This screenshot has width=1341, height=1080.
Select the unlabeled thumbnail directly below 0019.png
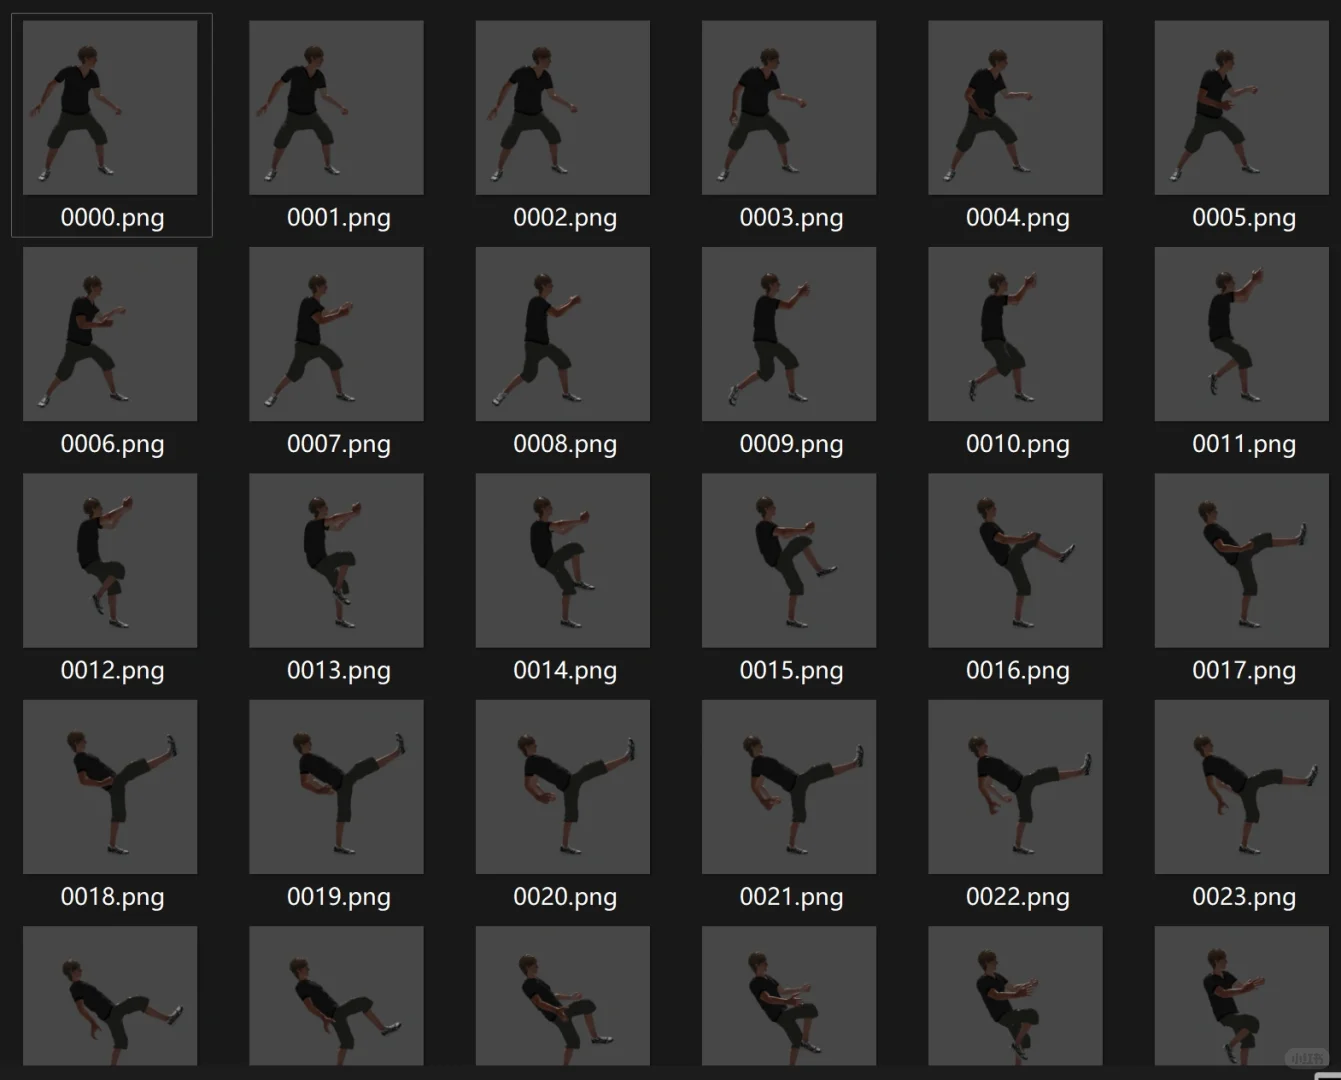coord(336,996)
